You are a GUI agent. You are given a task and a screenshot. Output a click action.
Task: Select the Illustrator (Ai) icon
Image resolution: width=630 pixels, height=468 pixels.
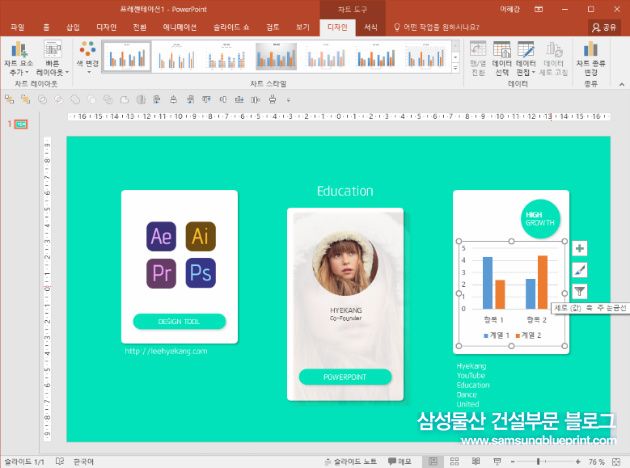(x=200, y=236)
